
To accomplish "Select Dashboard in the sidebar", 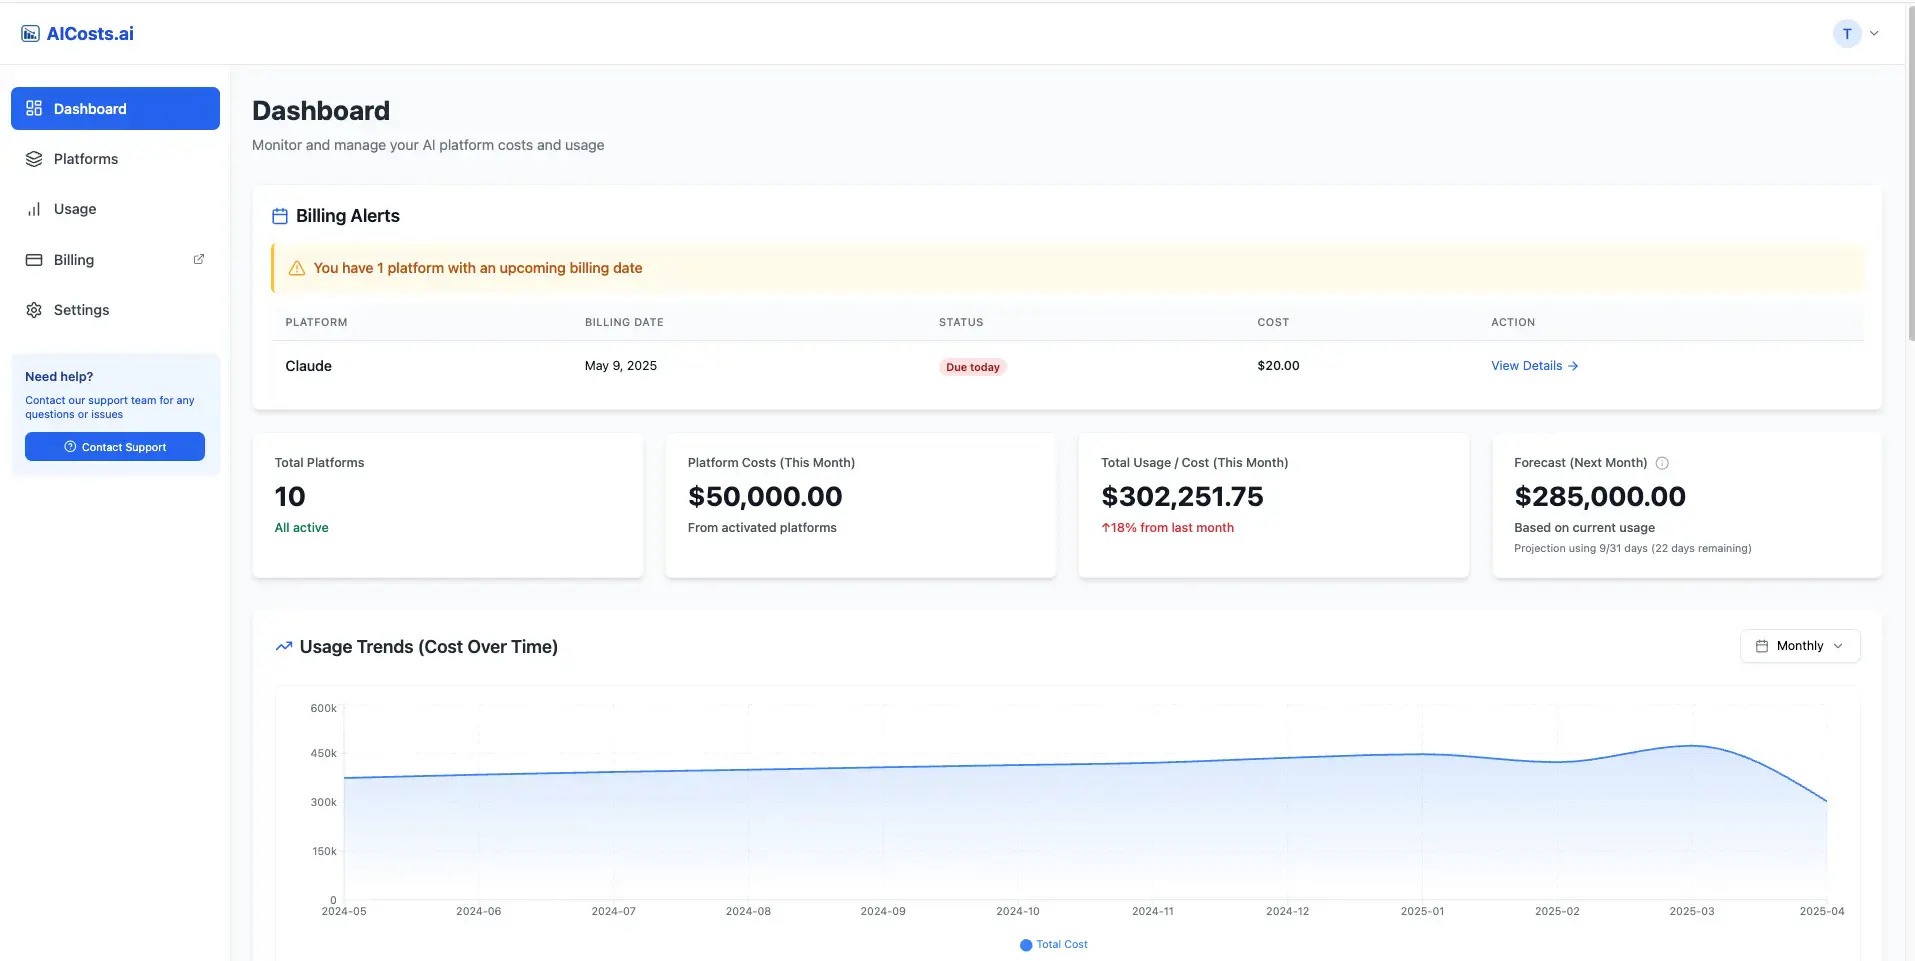I will pyautogui.click(x=115, y=108).
